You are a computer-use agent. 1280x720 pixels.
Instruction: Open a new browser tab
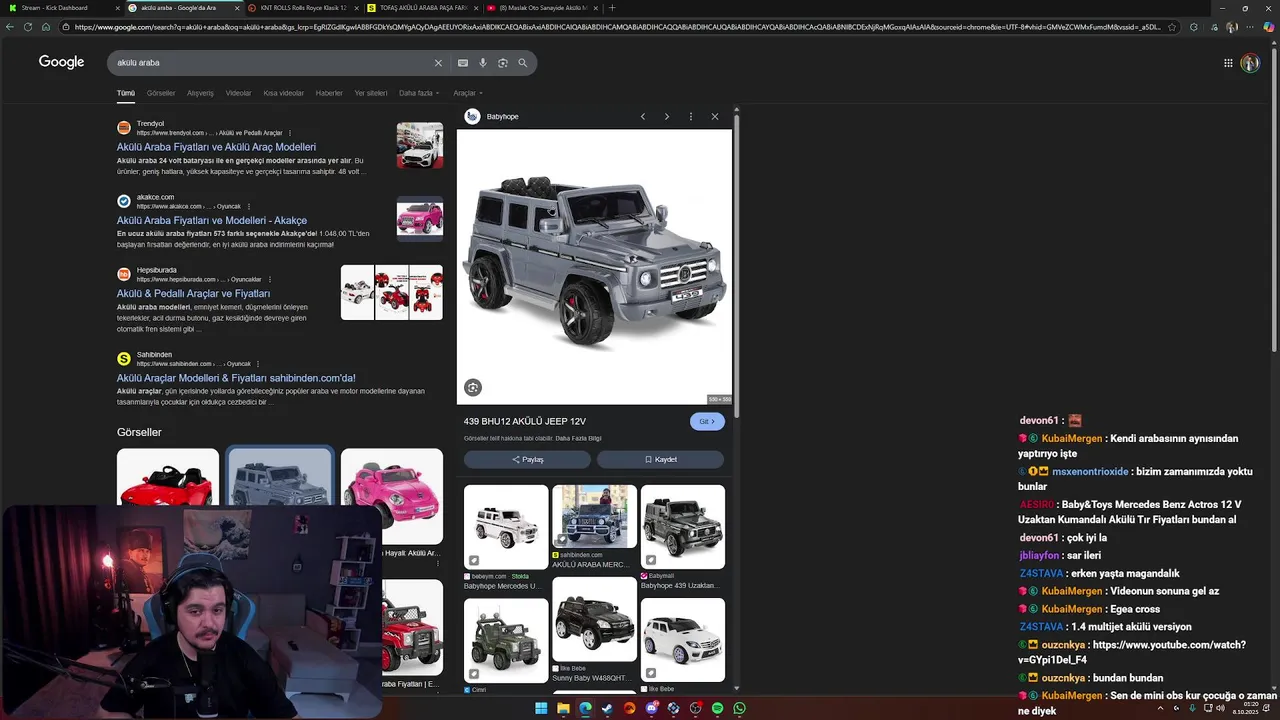click(x=612, y=8)
